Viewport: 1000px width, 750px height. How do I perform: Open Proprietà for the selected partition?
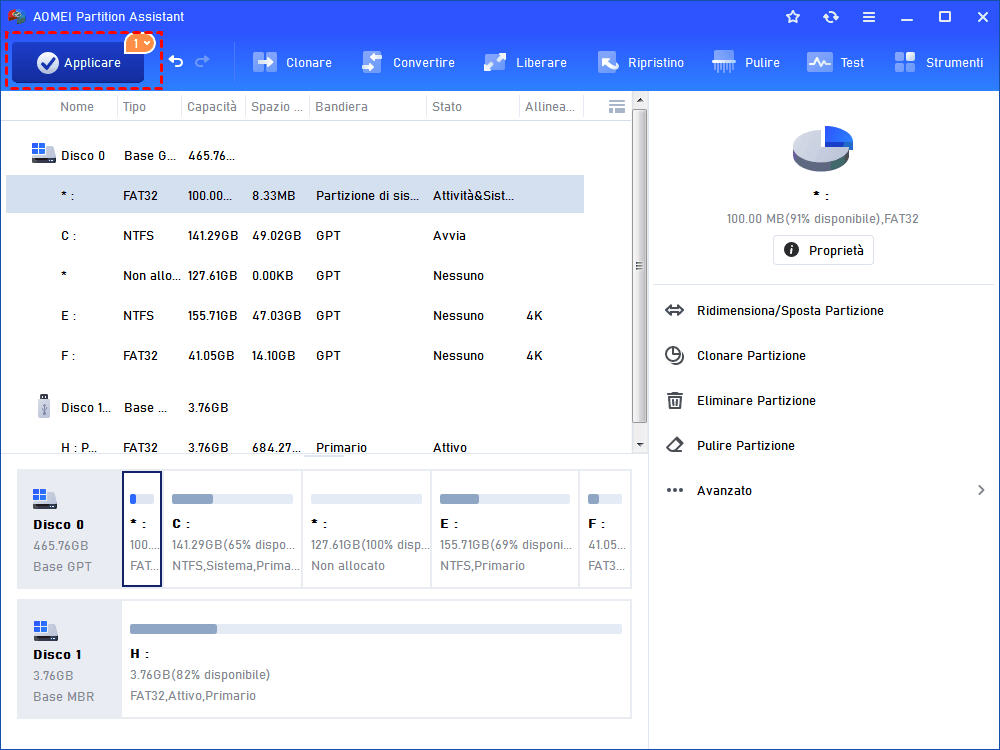(x=823, y=250)
